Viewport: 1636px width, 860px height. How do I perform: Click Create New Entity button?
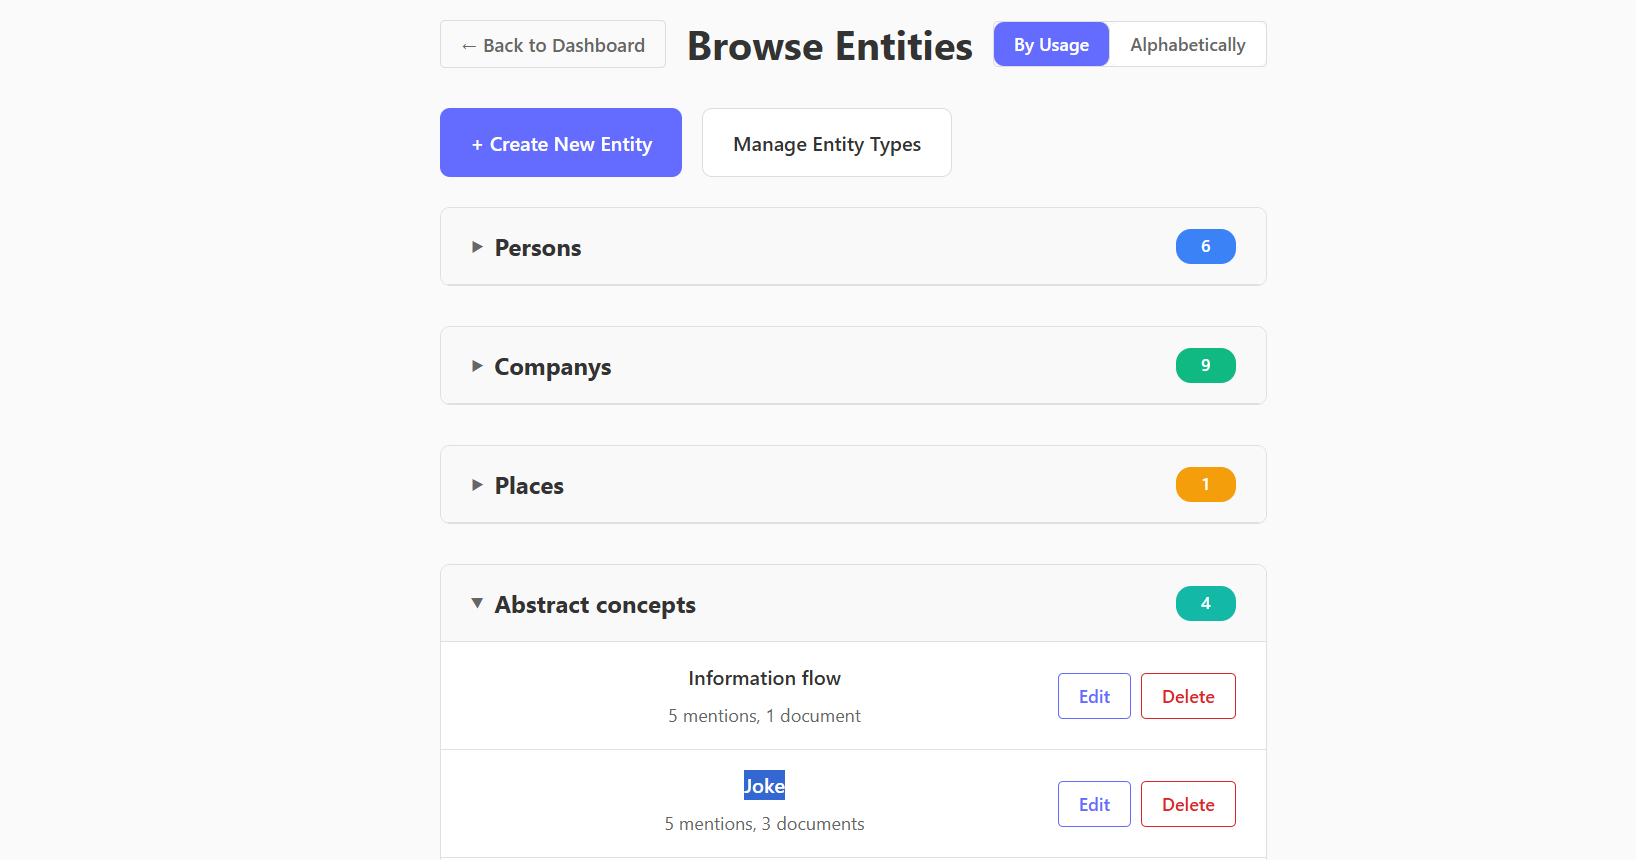pos(561,143)
